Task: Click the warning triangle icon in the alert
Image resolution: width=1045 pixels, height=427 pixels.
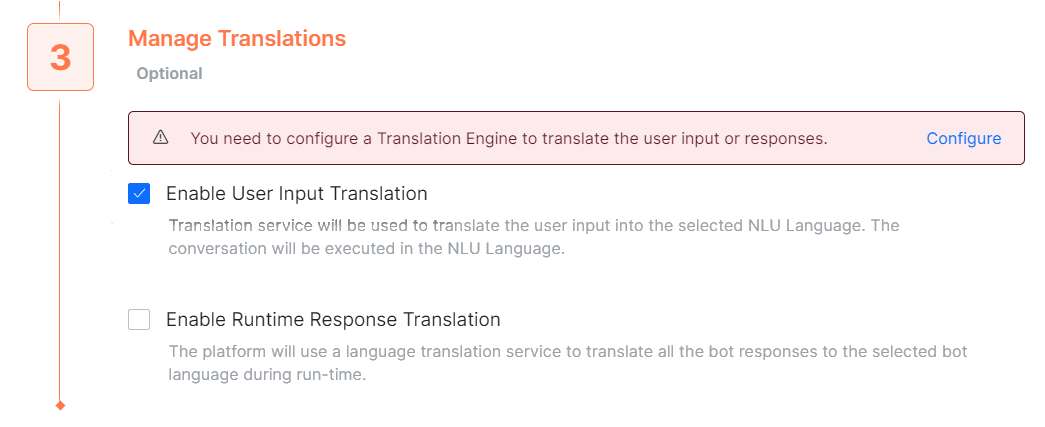Action: coord(160,138)
